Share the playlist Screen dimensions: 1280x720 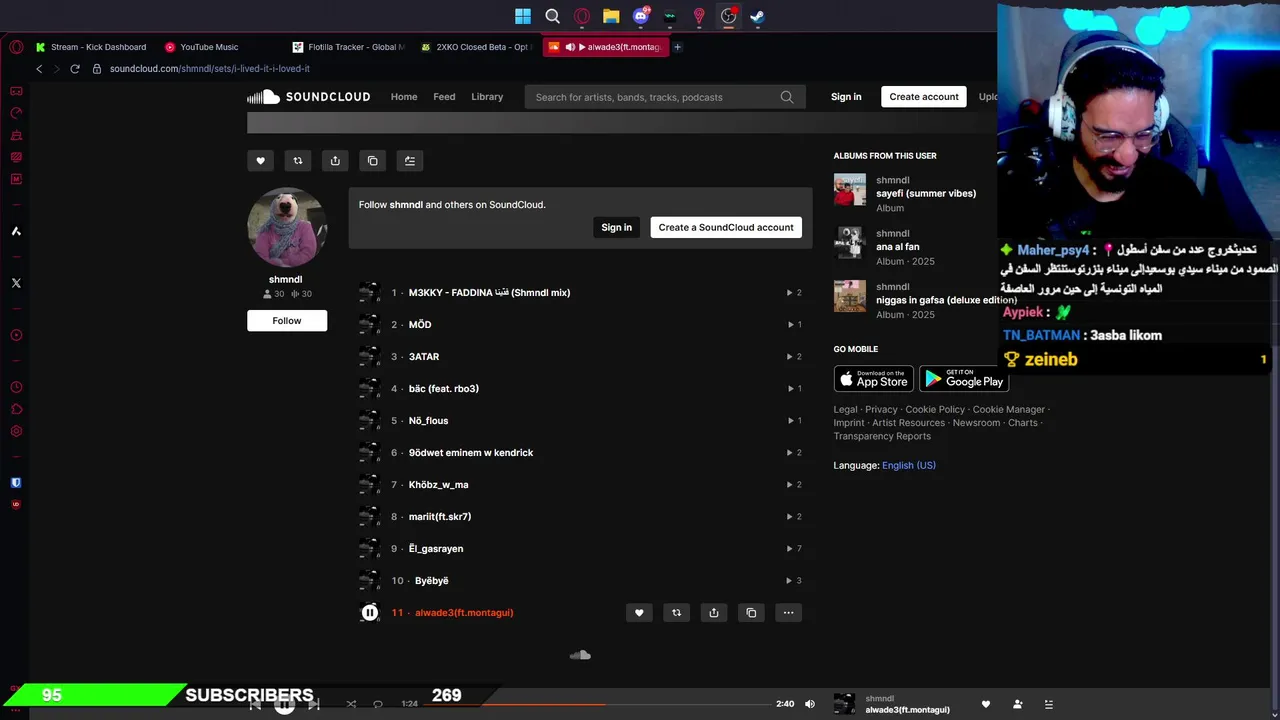click(335, 160)
